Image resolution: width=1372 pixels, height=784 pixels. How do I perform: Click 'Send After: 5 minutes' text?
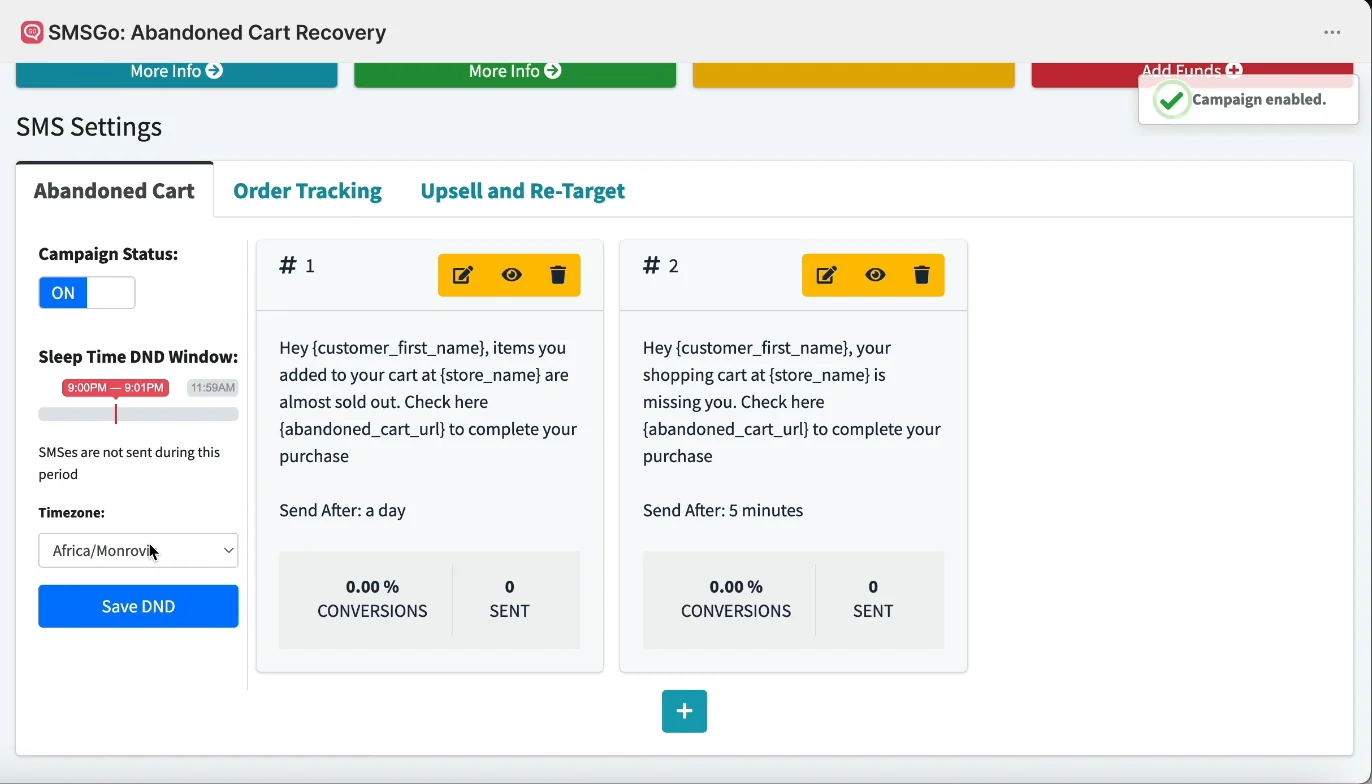point(723,510)
